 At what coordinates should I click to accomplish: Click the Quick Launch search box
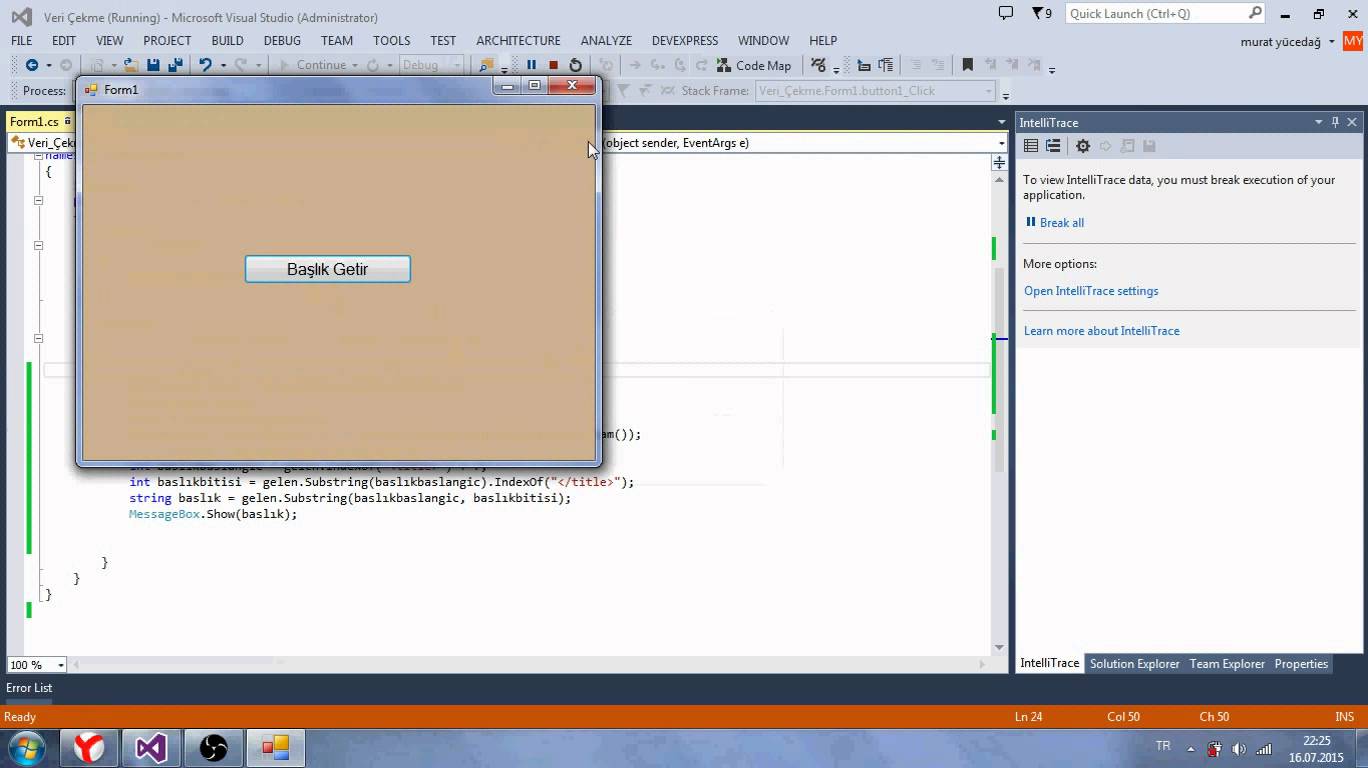[1166, 14]
